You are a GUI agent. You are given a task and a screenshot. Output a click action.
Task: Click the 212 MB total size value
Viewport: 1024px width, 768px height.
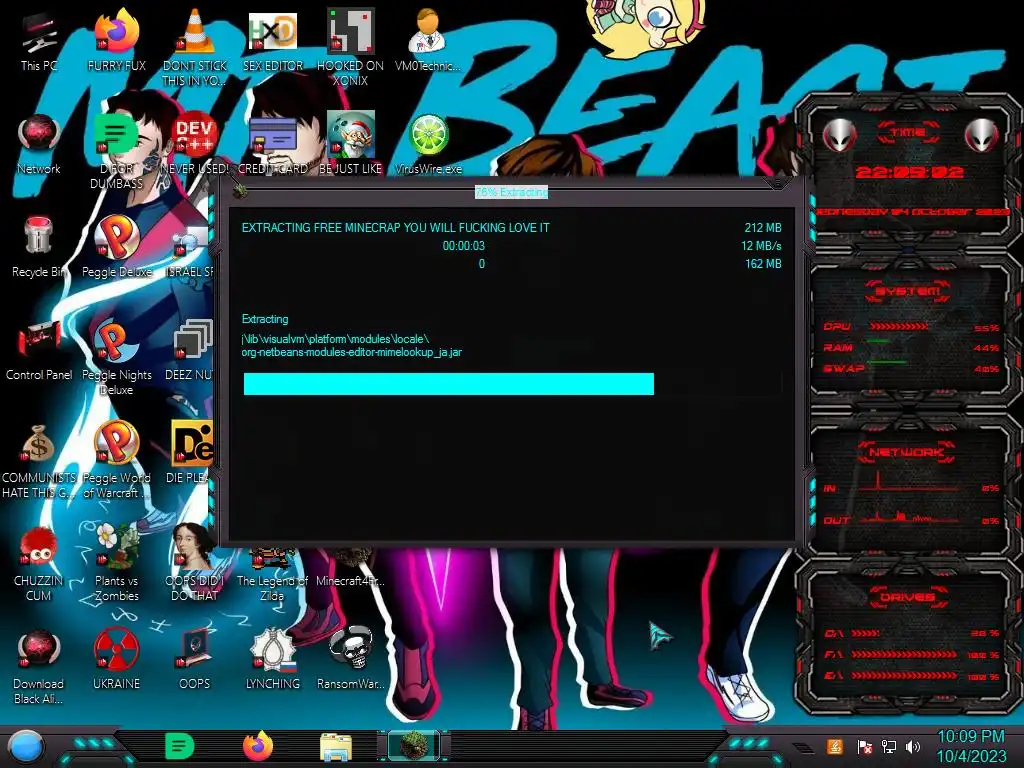click(763, 228)
